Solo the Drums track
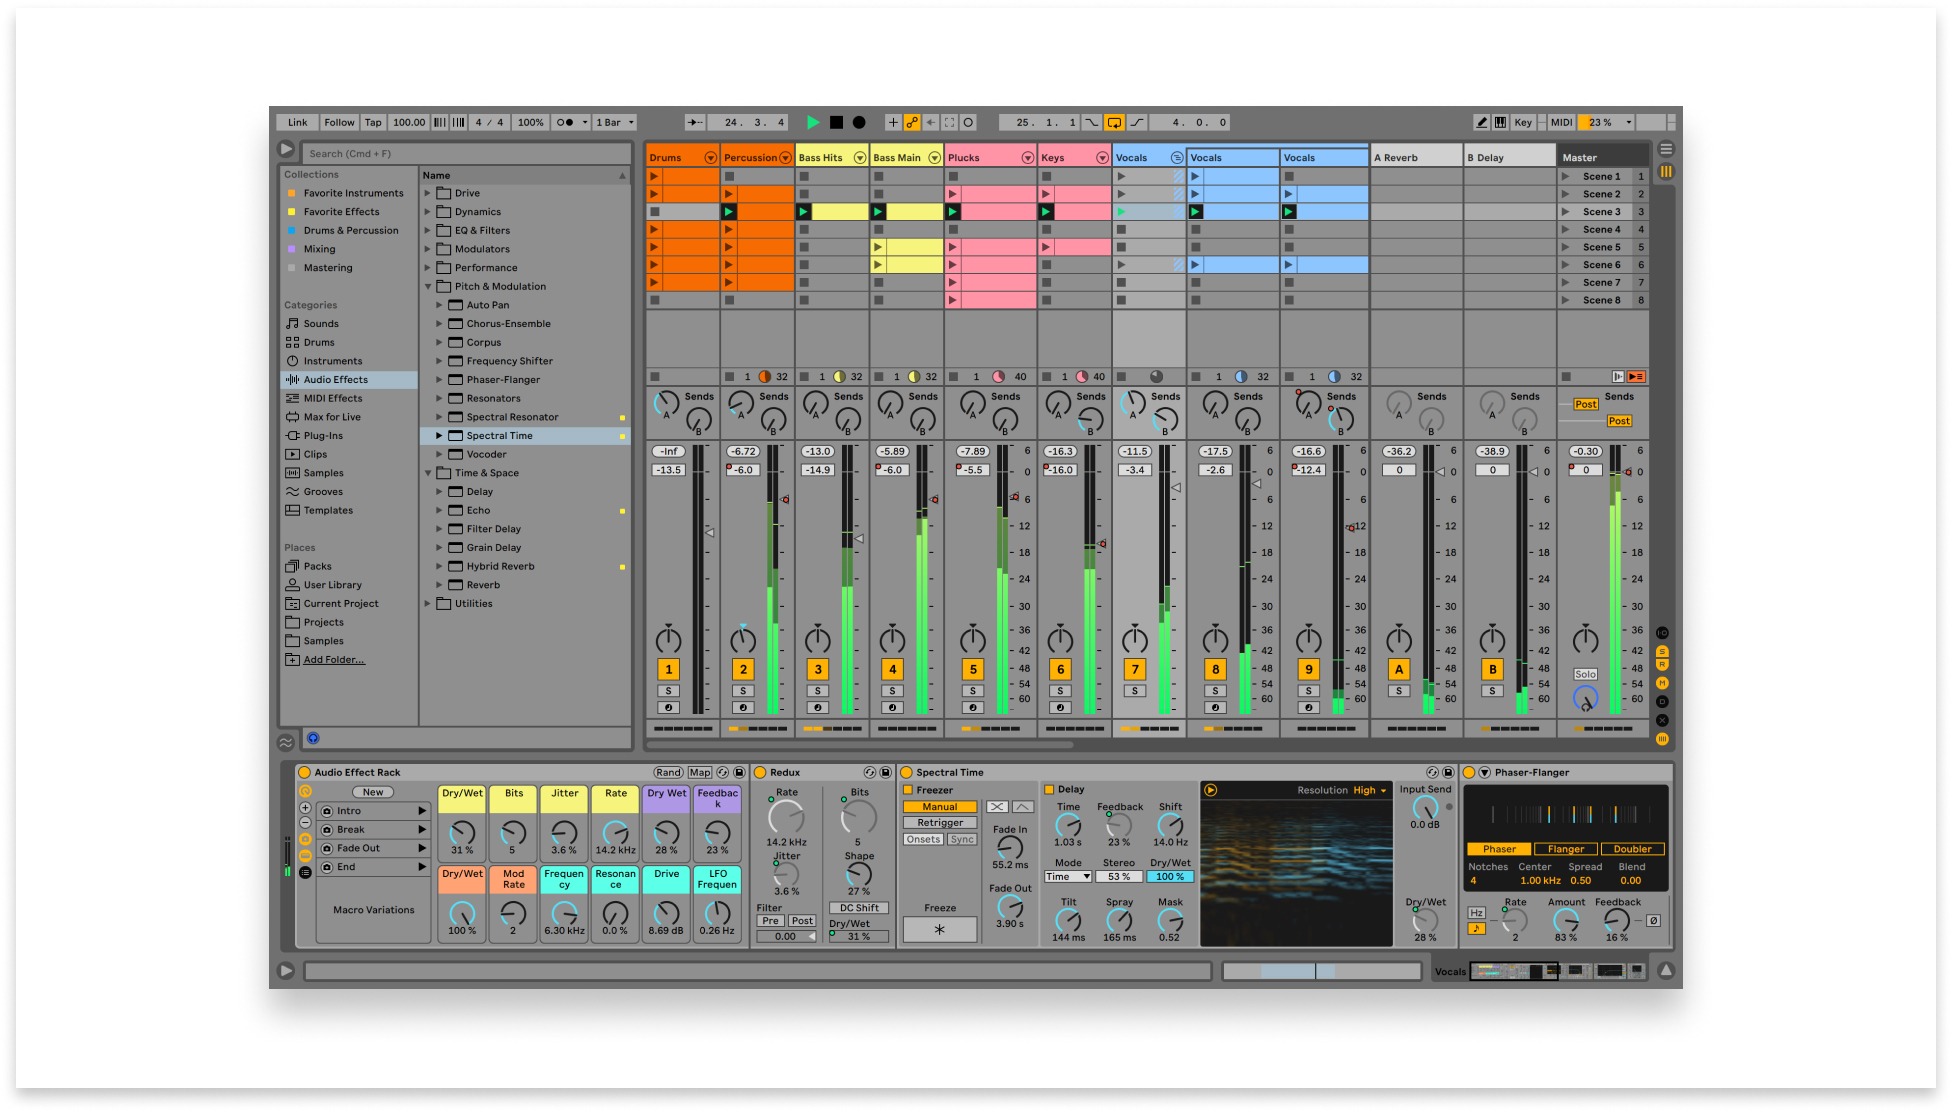The width and height of the screenshot is (1952, 1112). [668, 691]
